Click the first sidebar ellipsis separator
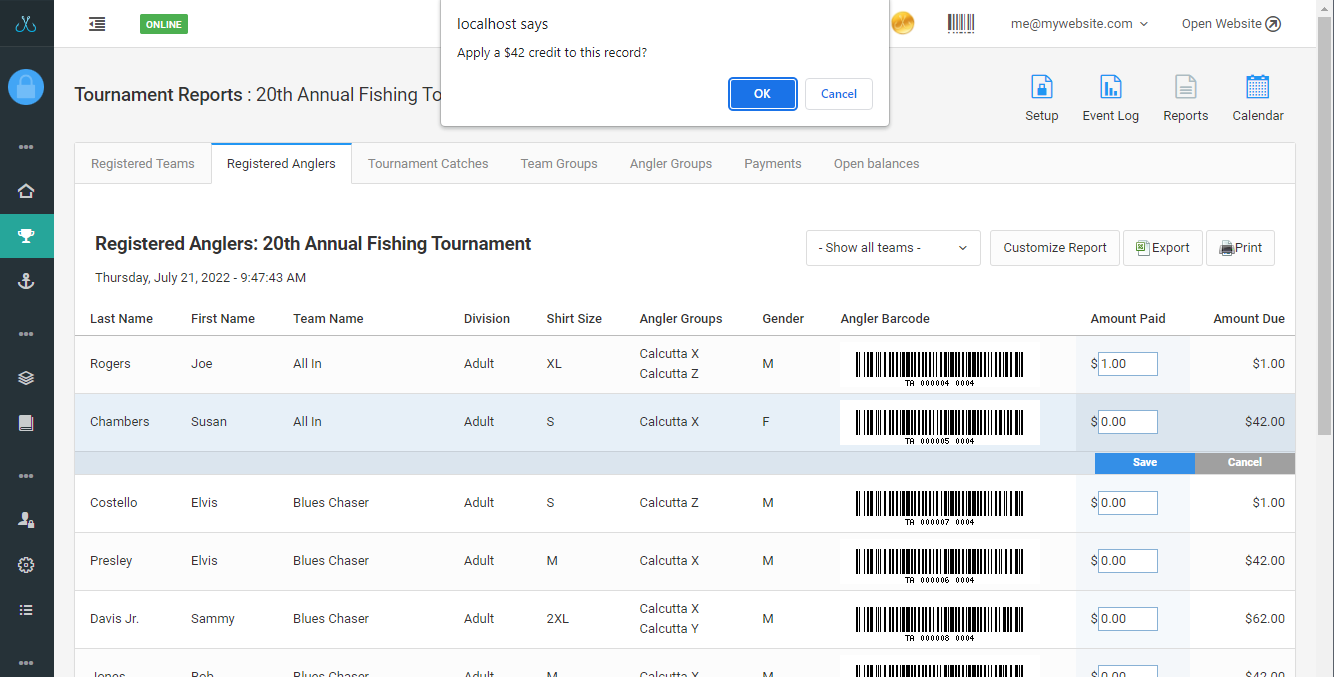Viewport: 1334px width, 677px height. click(x=26, y=147)
